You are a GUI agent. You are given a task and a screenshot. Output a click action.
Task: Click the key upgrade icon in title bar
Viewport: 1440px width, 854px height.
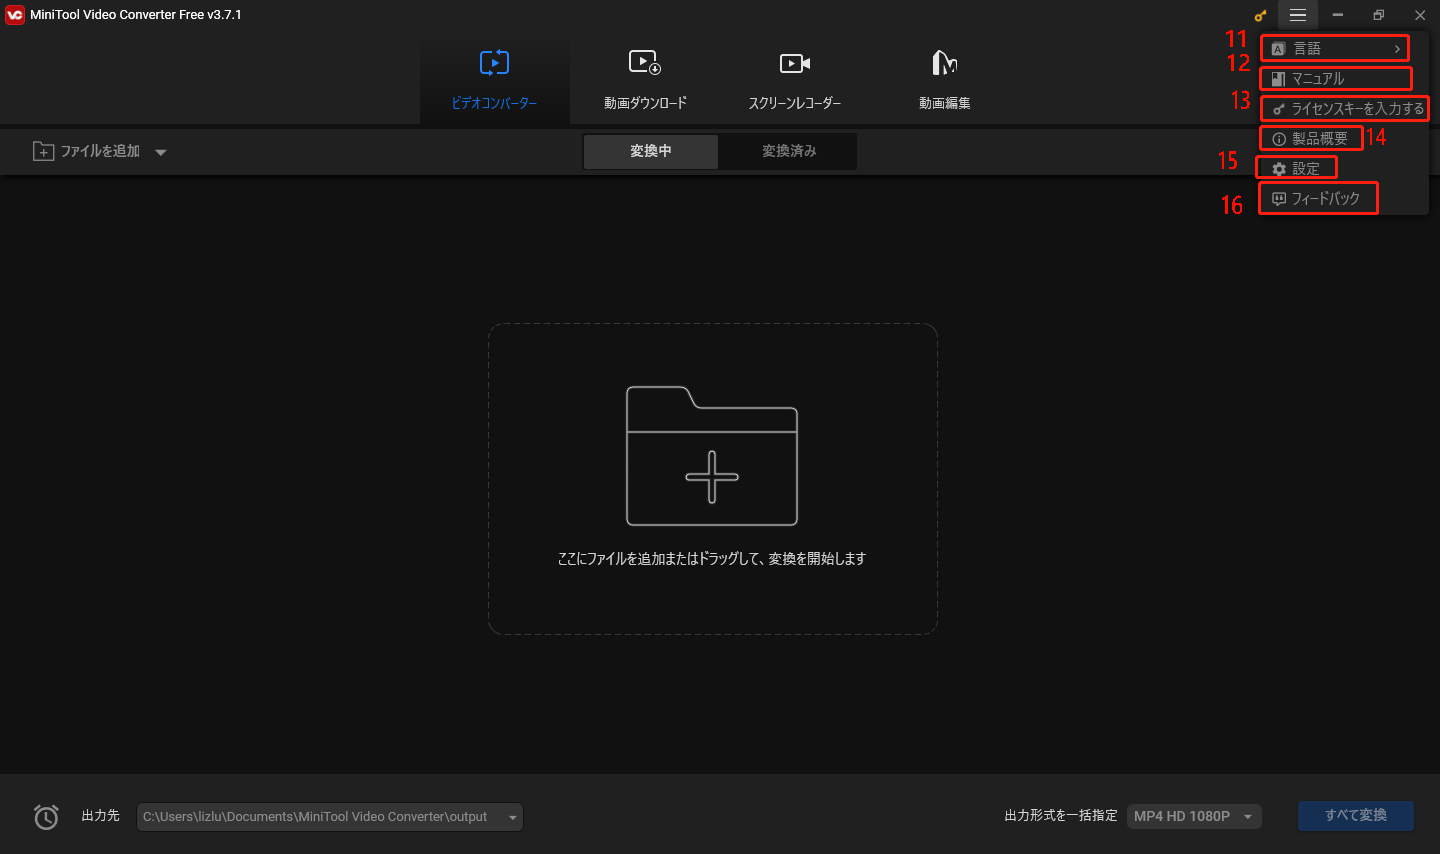1260,15
